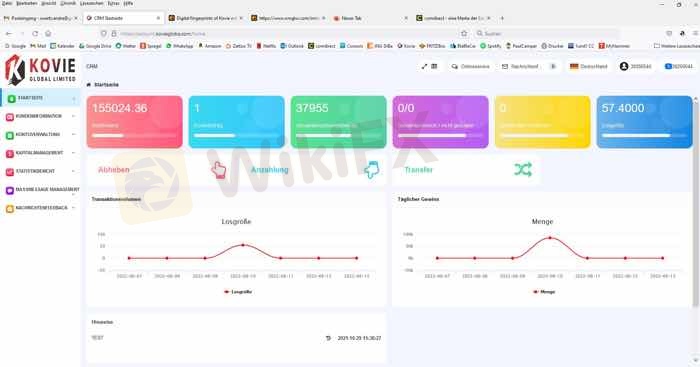Open the Abheben withdraw hand icon
Image resolution: width=700 pixels, height=367 pixels.
219,170
